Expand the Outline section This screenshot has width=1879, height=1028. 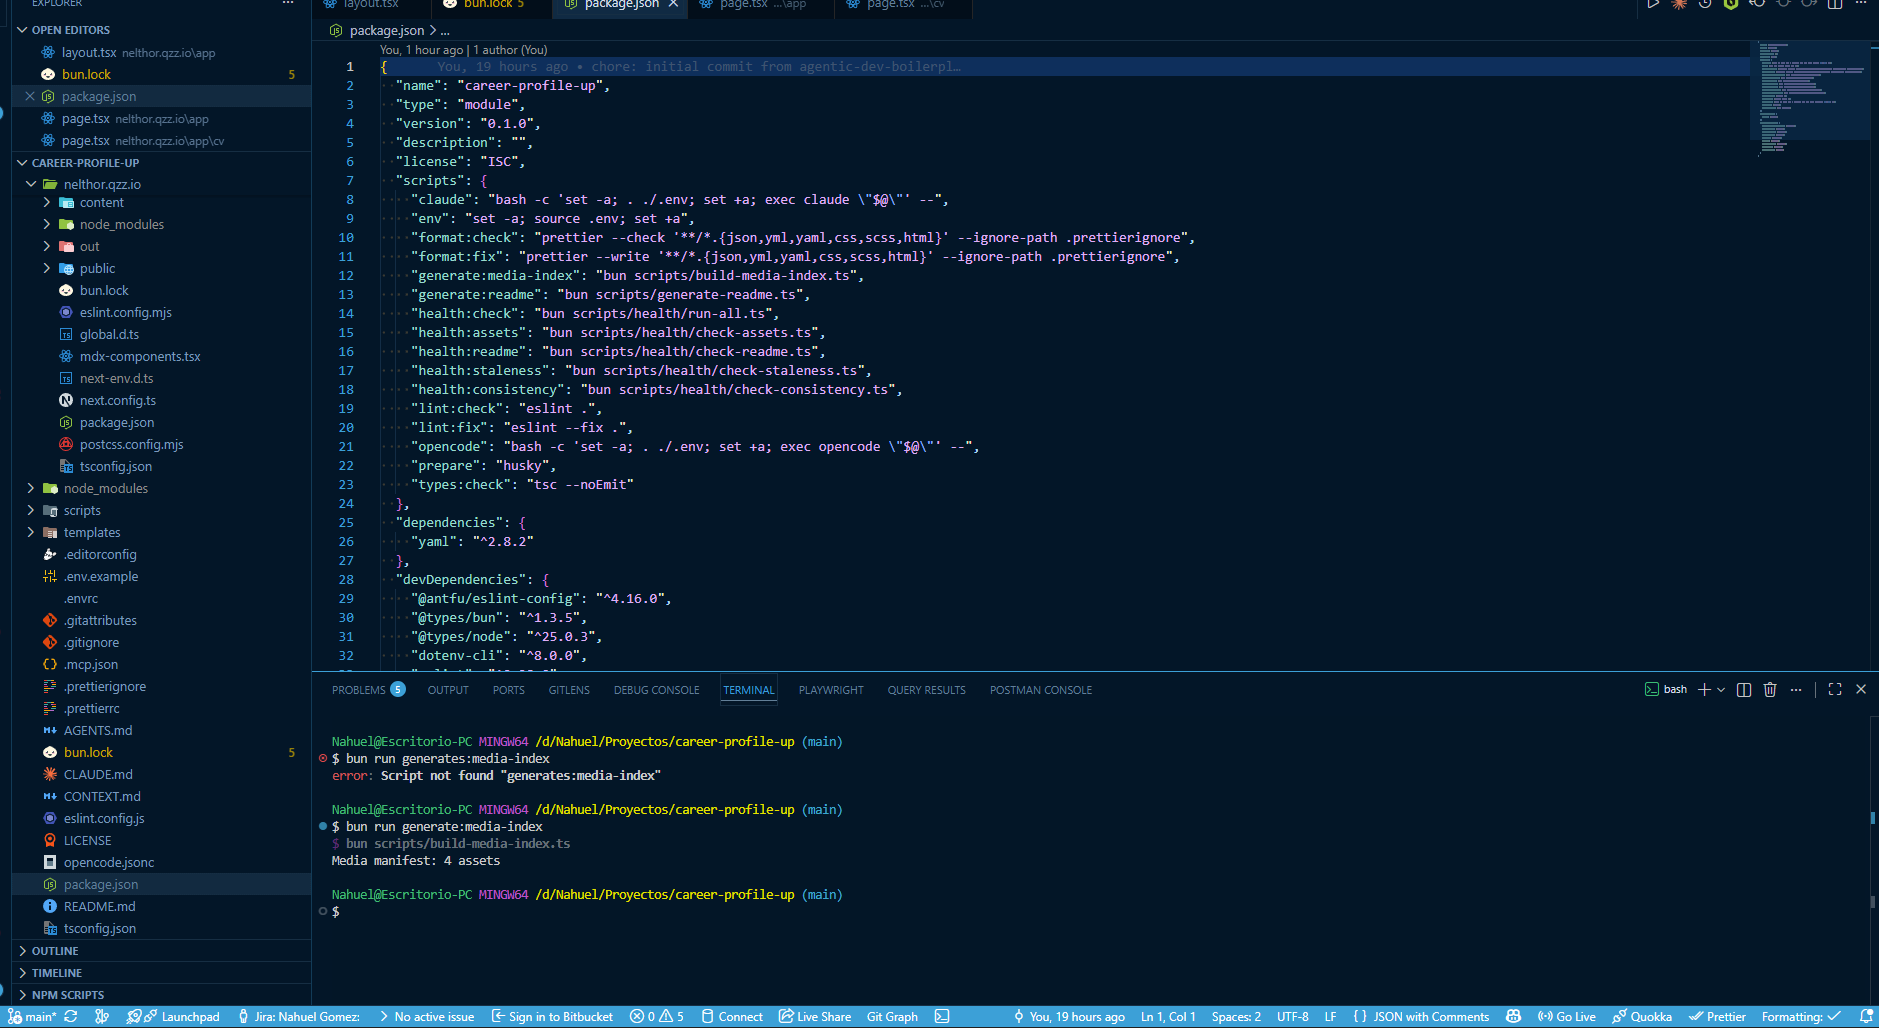tap(55, 951)
